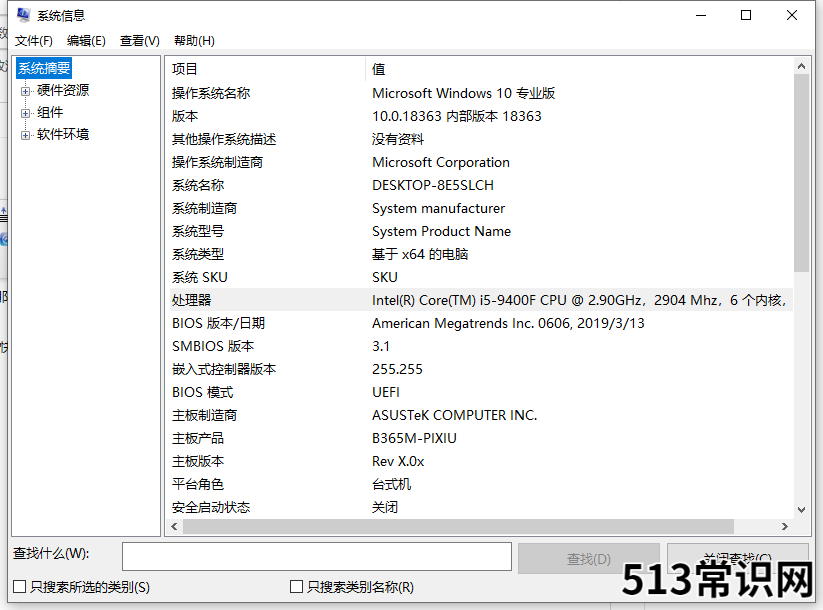Screen dimensions: 823x610
Task: Select the 系统名称 row
Action: (x=481, y=186)
